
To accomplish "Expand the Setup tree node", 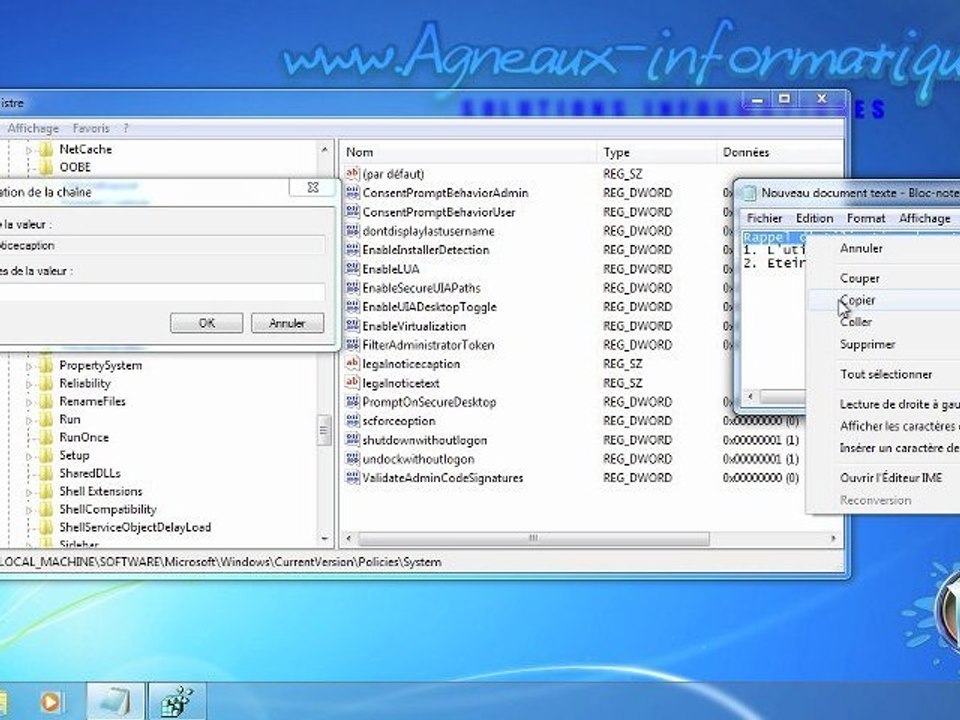I will (x=28, y=456).
